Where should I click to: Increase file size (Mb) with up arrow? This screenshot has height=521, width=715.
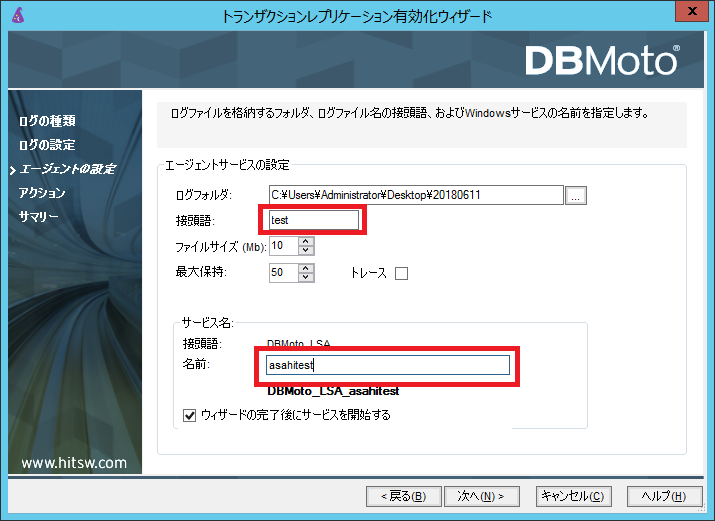[306, 241]
